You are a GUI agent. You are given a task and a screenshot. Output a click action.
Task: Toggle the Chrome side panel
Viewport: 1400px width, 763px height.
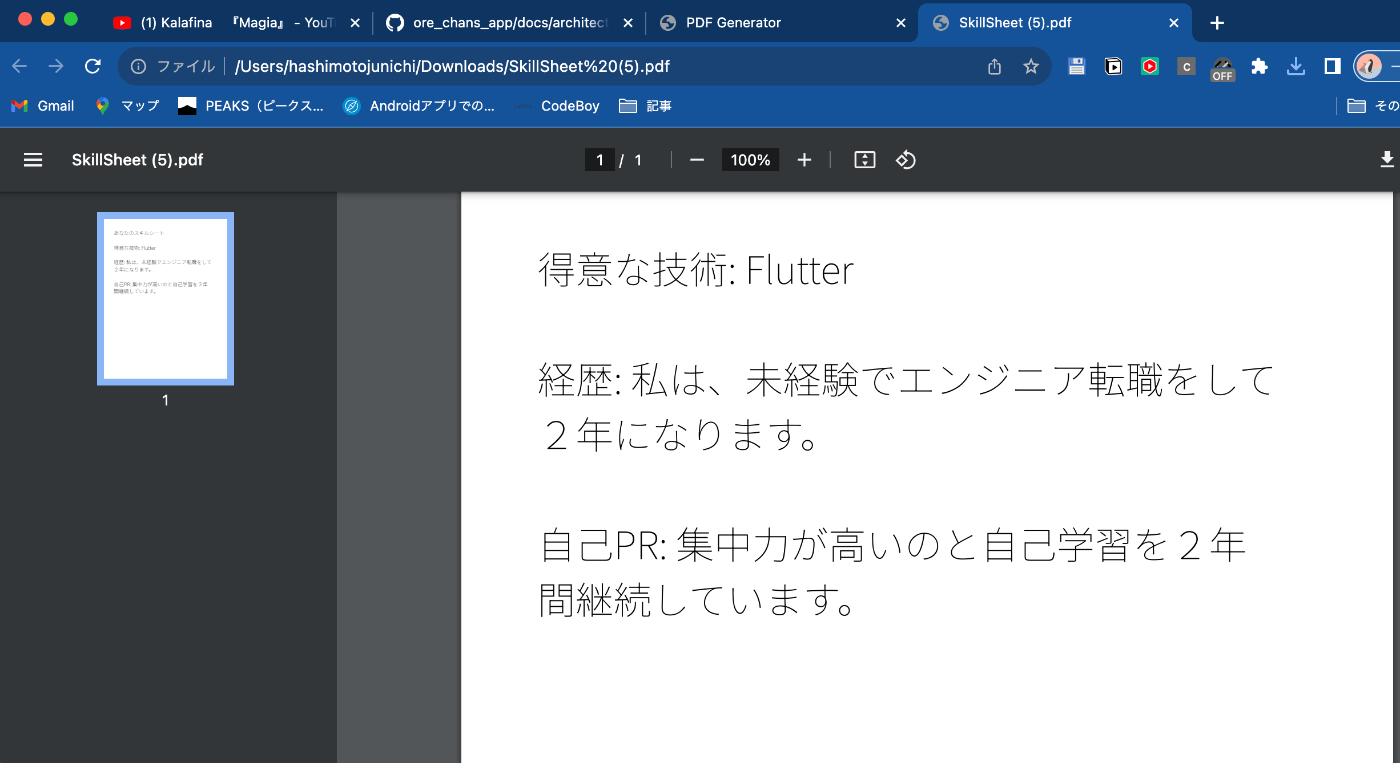1332,66
